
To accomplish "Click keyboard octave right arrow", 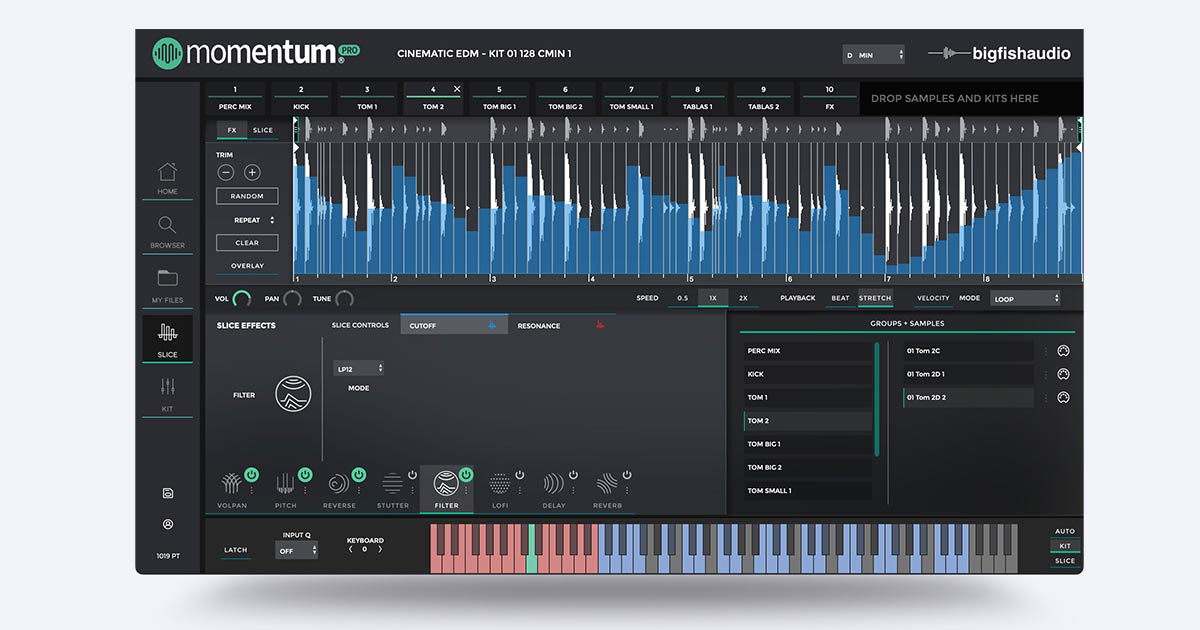I will pyautogui.click(x=380, y=549).
